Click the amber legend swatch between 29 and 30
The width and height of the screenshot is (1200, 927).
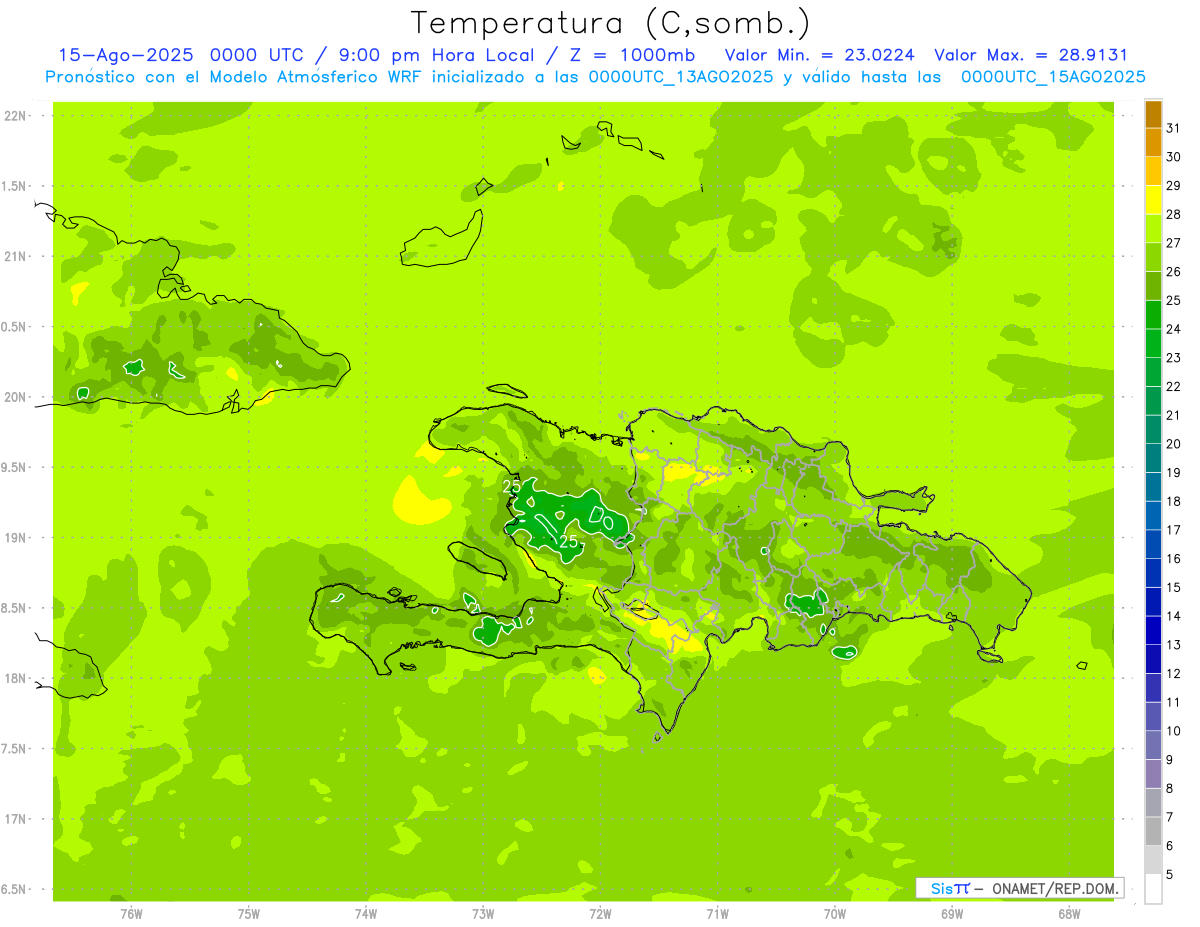pyautogui.click(x=1153, y=171)
